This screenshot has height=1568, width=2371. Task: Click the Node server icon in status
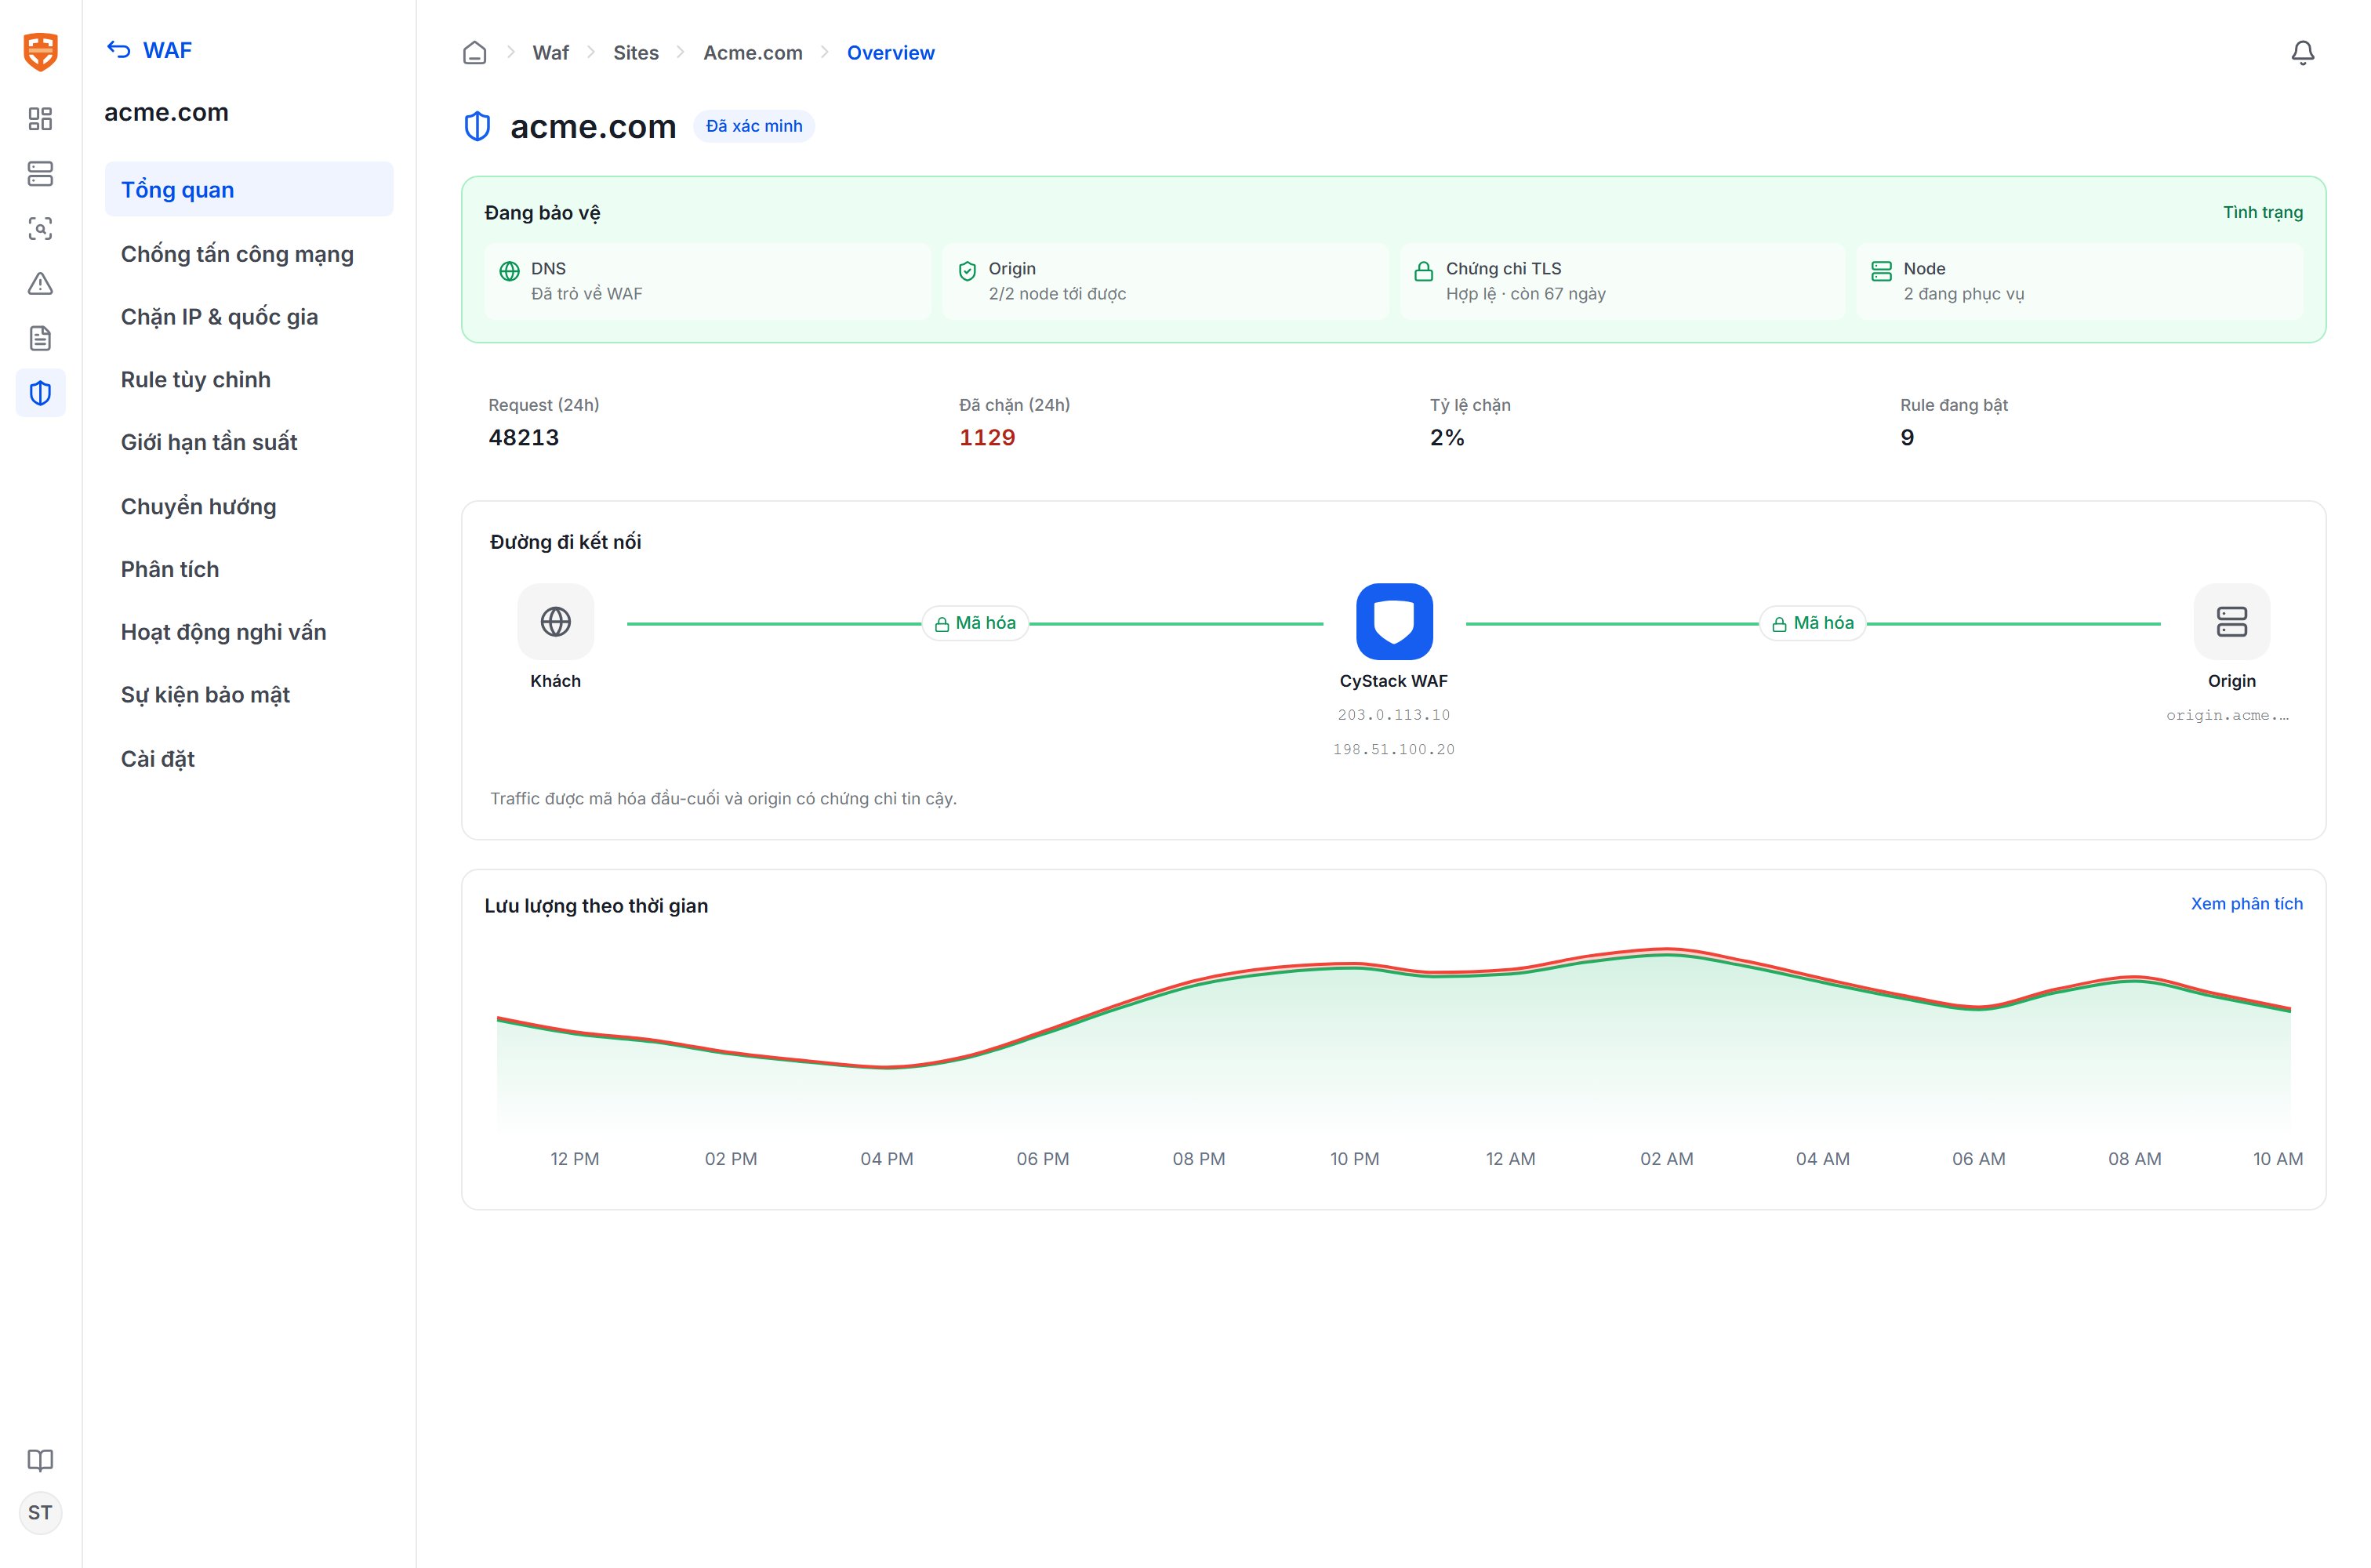click(x=1881, y=271)
